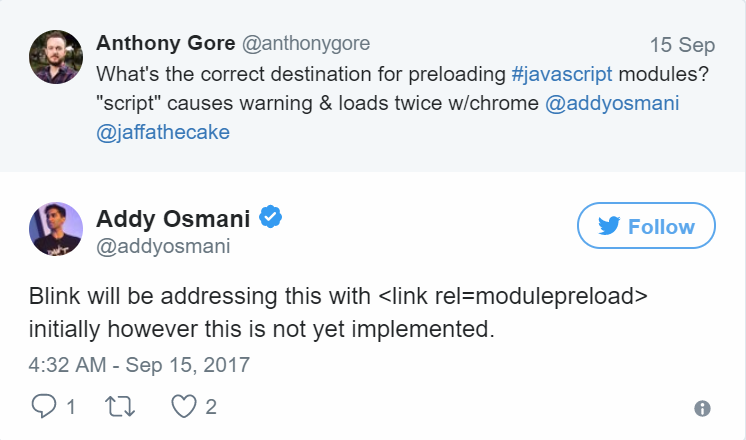Click the reply count number 1
The width and height of the screenshot is (746, 440).
(x=70, y=406)
